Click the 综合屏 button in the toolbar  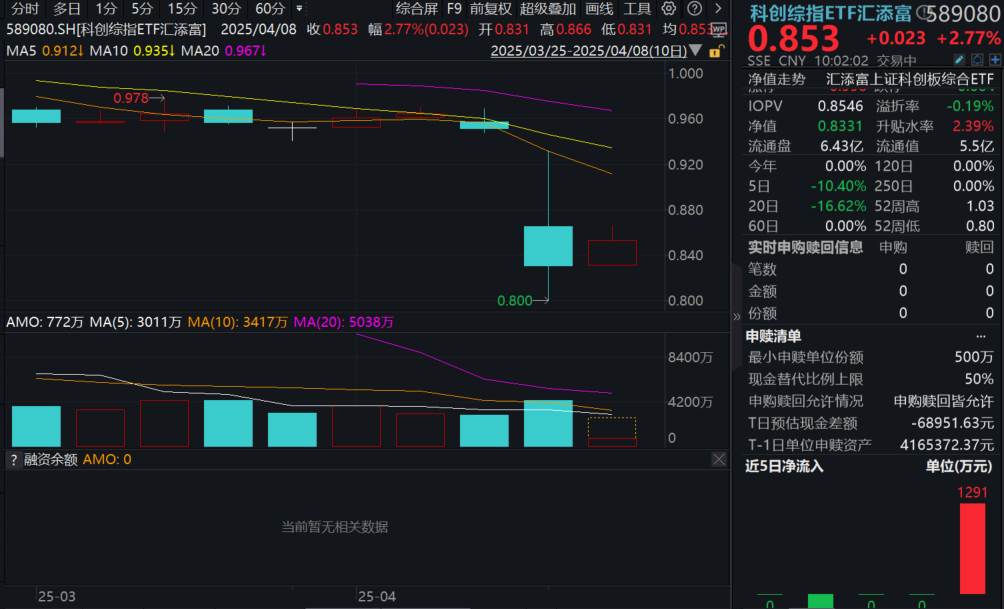[x=418, y=8]
